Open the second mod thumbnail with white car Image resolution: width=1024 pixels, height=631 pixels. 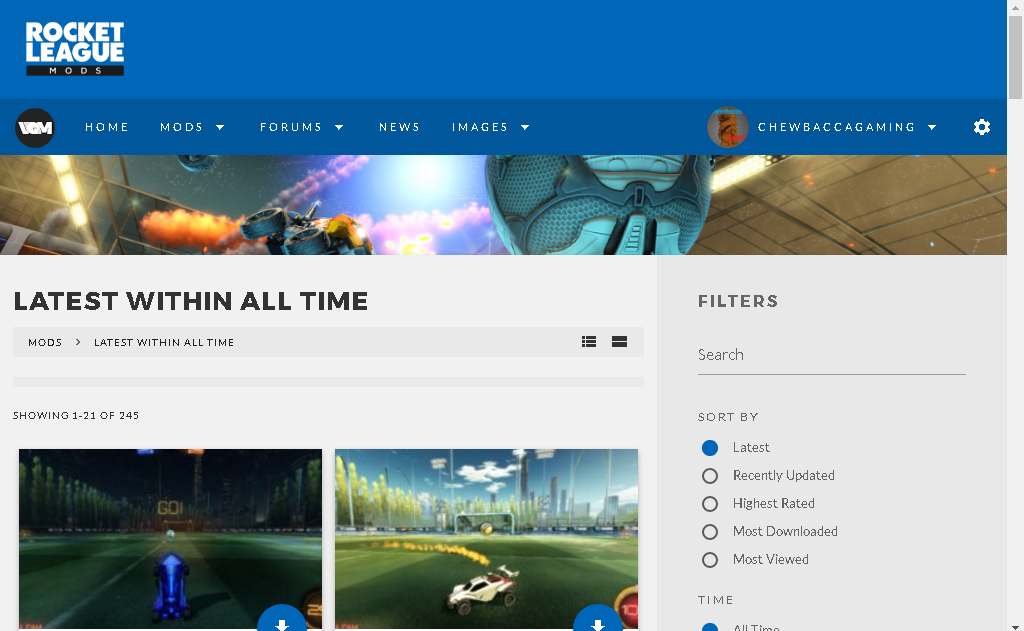(487, 538)
